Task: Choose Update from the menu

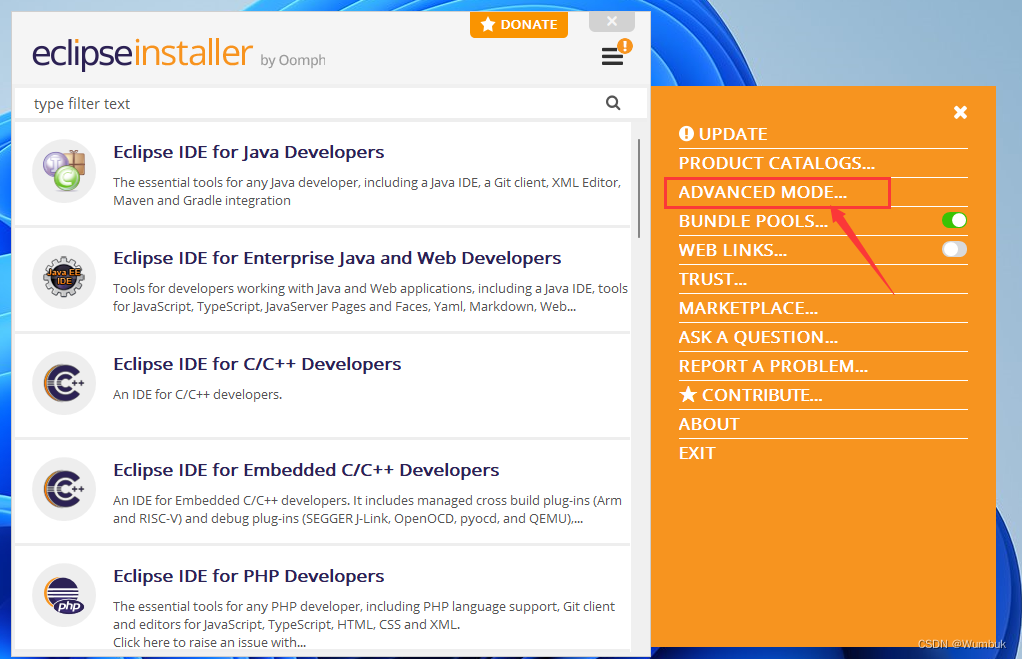Action: [733, 134]
